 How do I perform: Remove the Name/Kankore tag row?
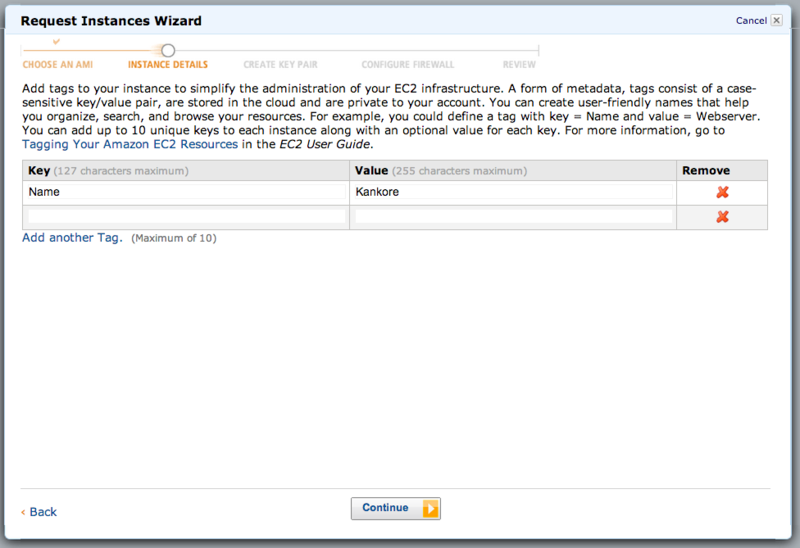(x=722, y=192)
